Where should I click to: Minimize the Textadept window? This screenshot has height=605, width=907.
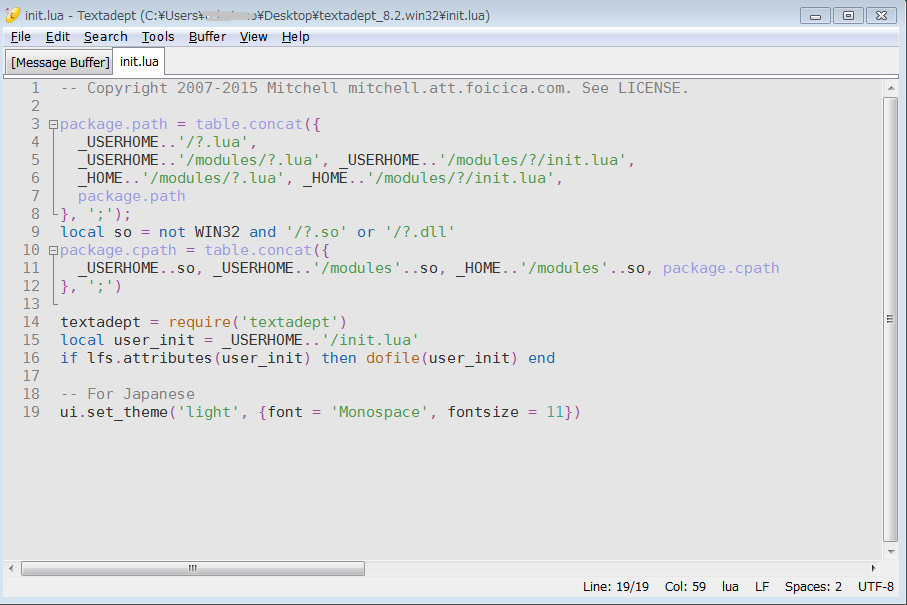(816, 16)
